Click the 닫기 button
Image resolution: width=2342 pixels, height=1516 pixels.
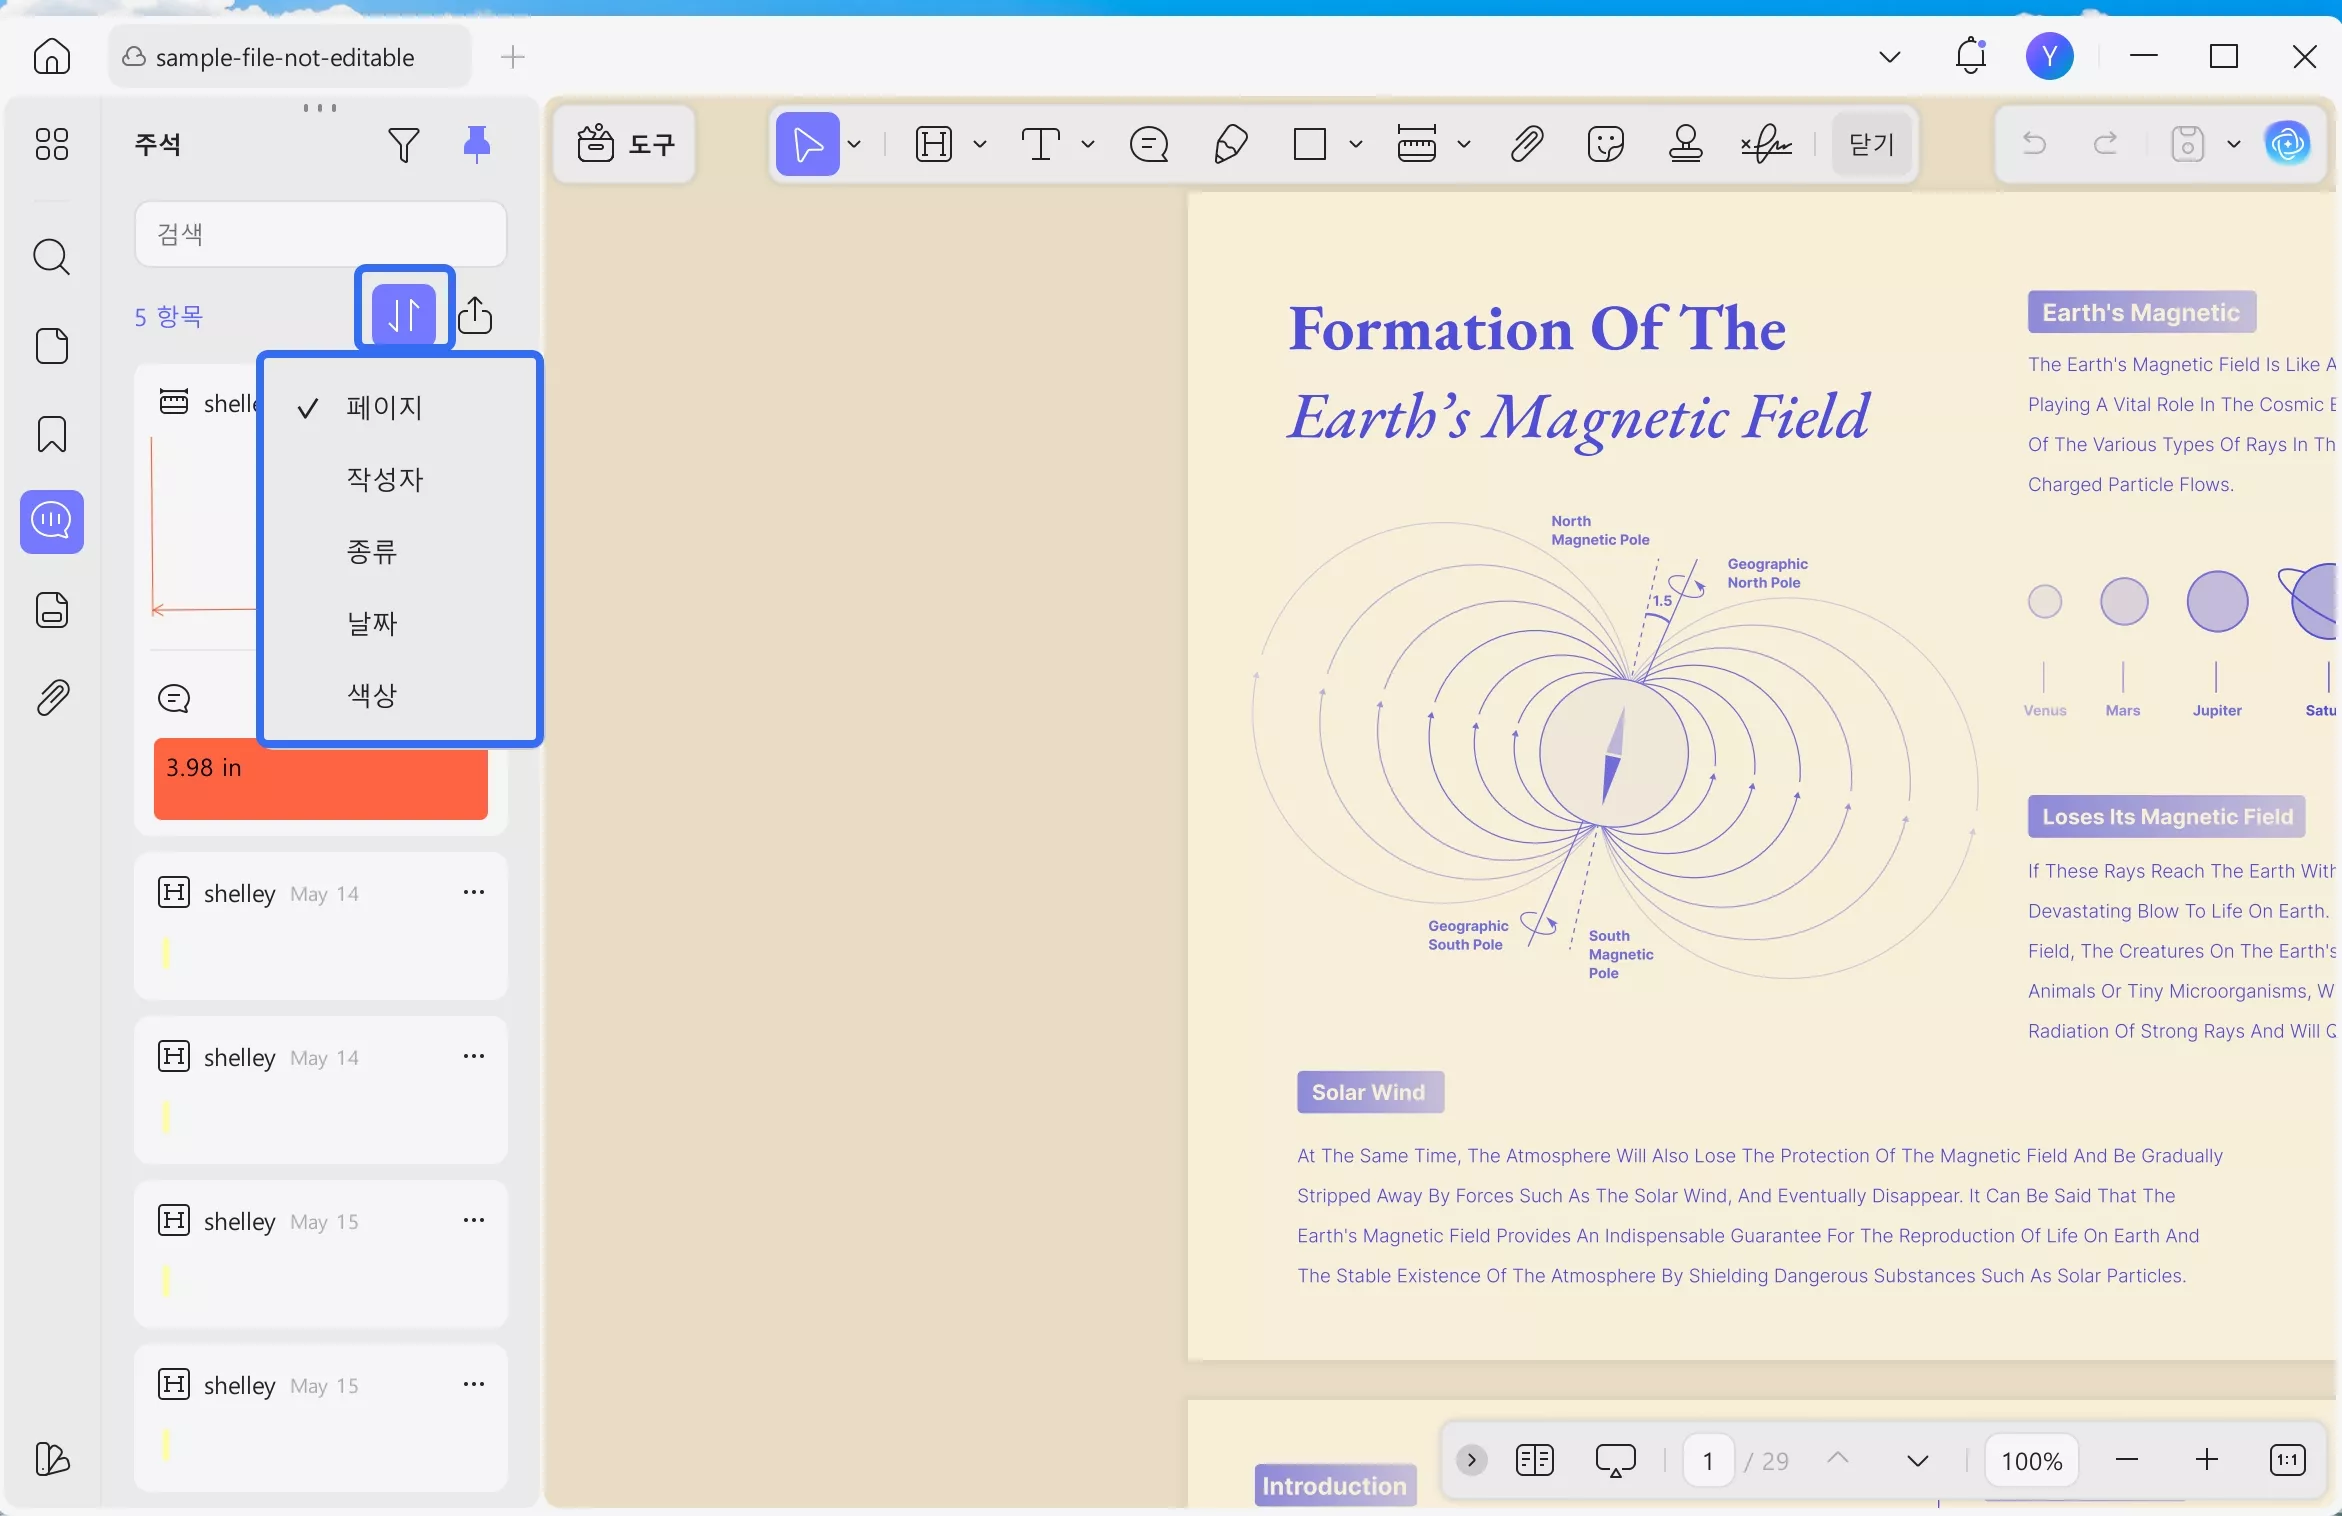click(x=1871, y=144)
